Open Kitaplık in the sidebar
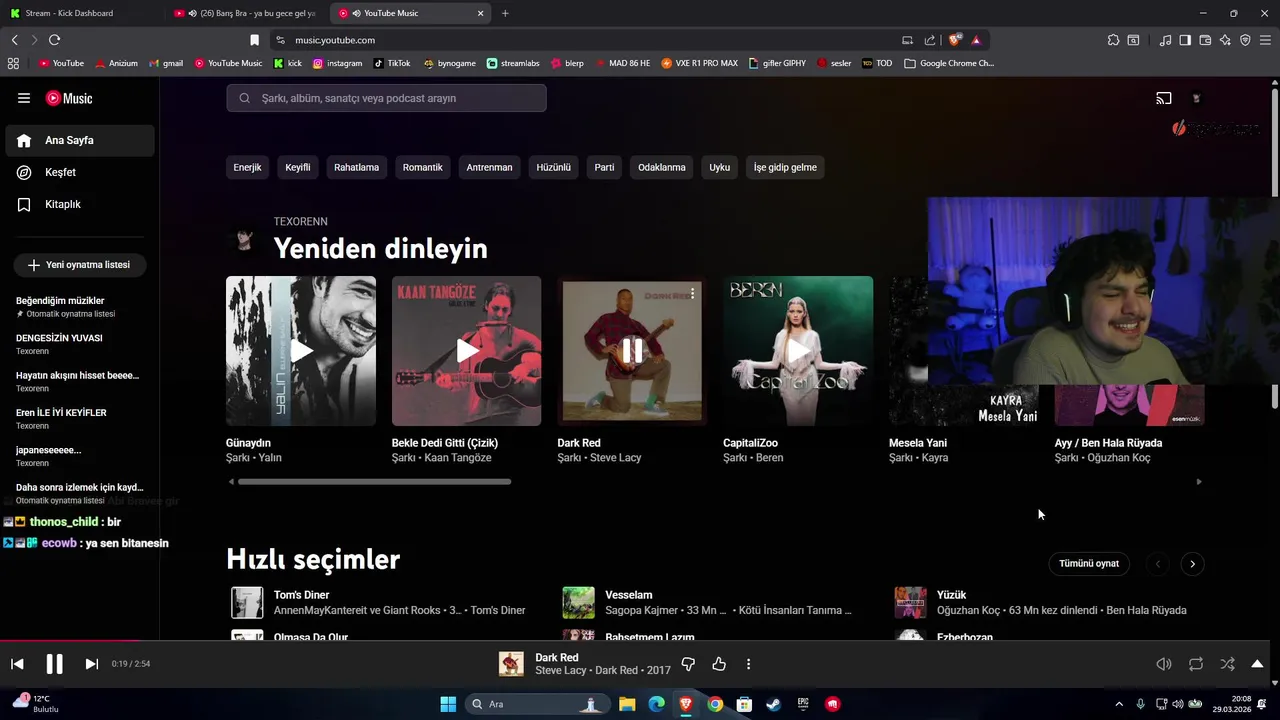The width and height of the screenshot is (1280, 720). coord(80,205)
